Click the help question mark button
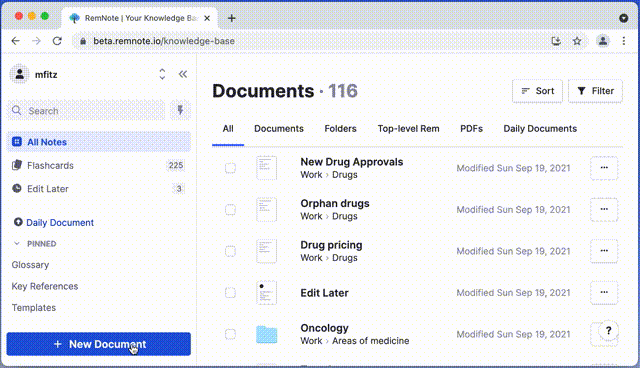This screenshot has width=640, height=368. tap(609, 330)
